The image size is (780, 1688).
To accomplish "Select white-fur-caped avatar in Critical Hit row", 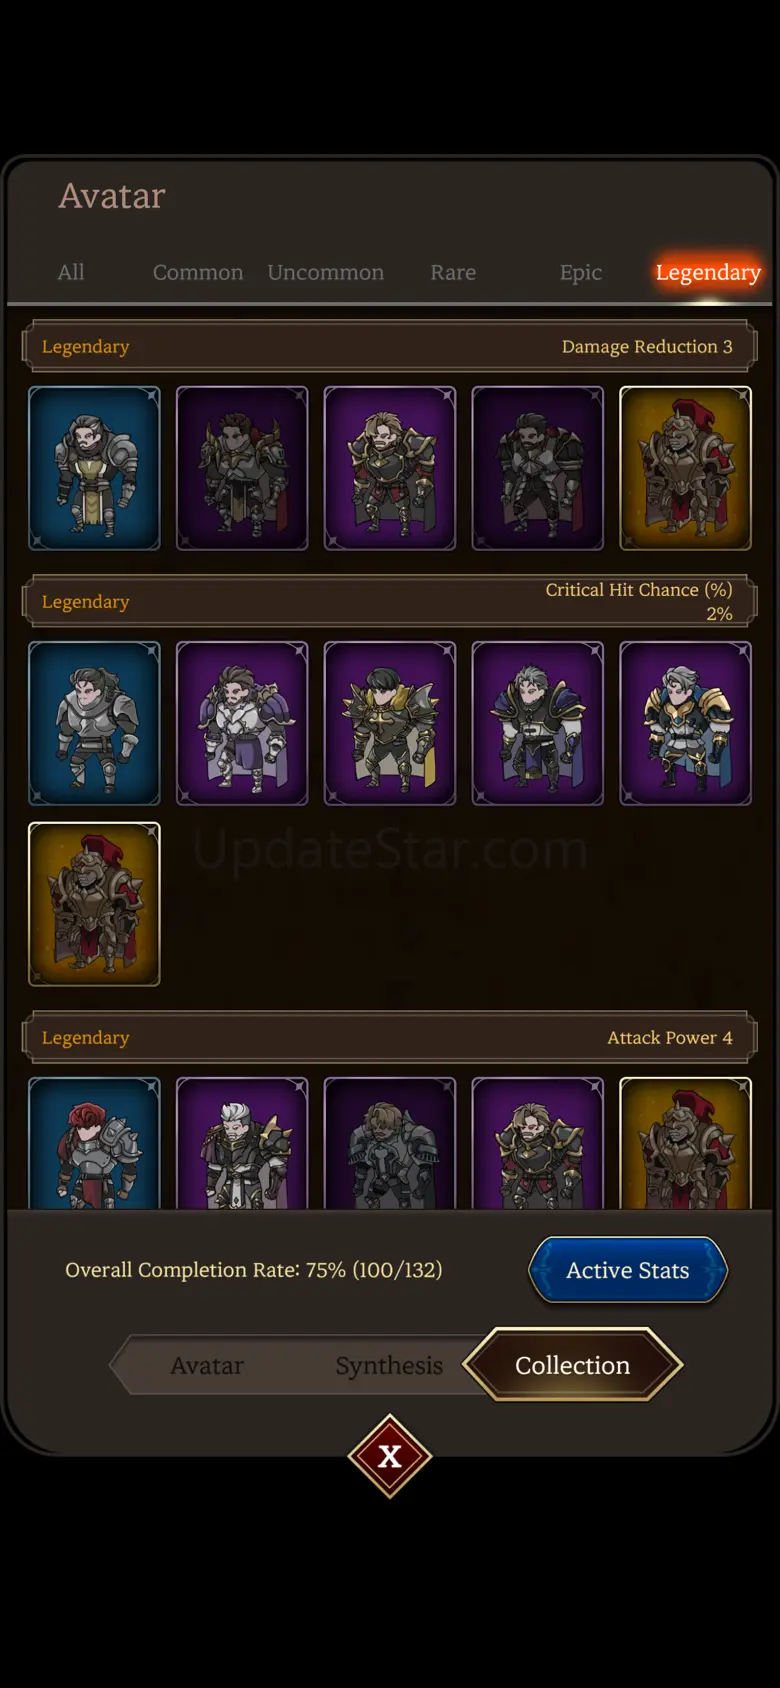I will (x=242, y=723).
